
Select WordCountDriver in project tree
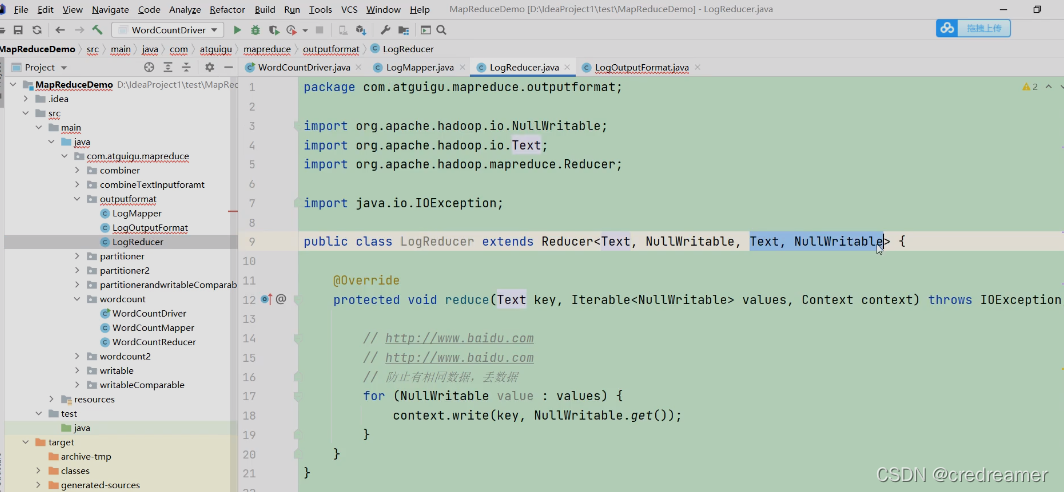[x=149, y=314]
